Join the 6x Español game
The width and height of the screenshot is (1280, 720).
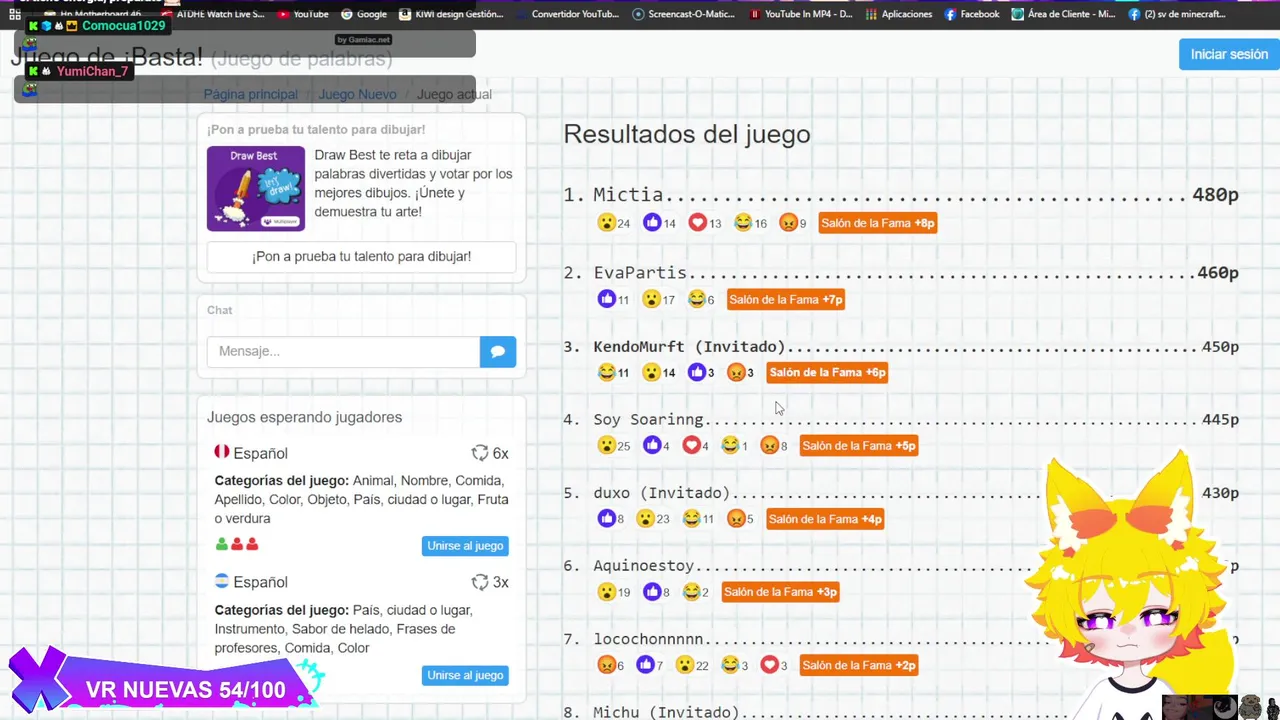(x=465, y=546)
